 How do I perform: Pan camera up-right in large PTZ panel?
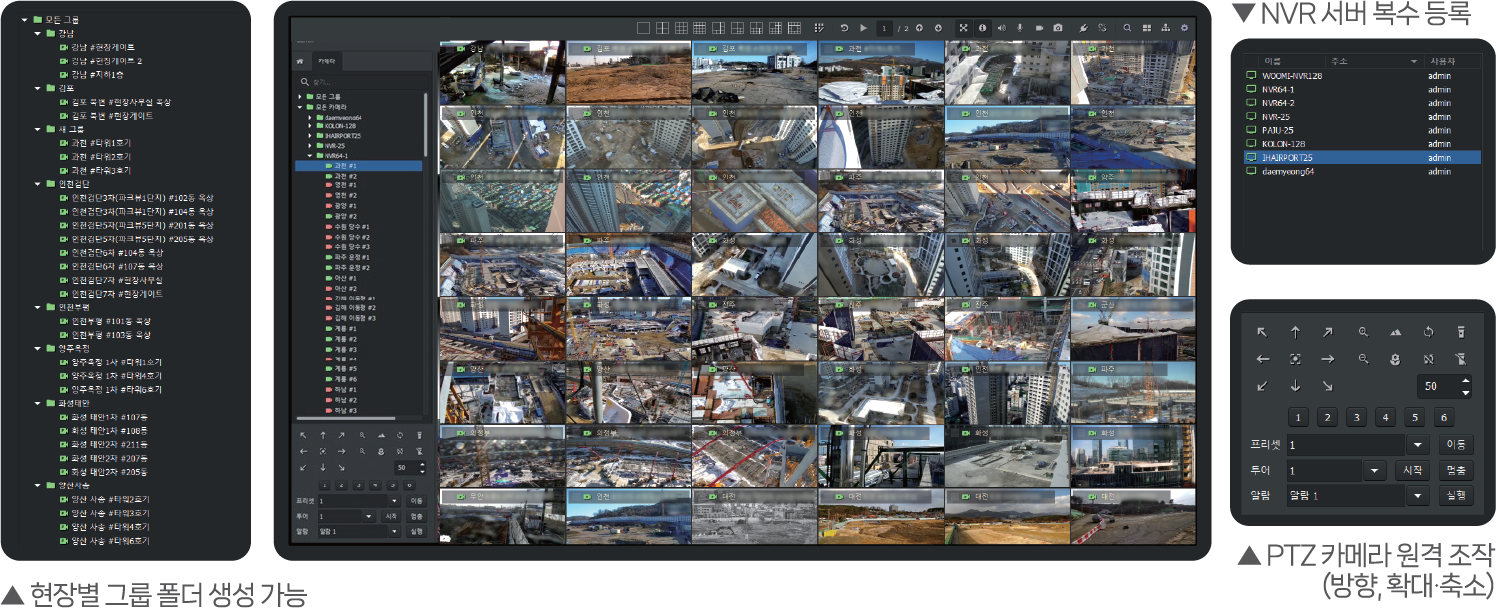1327,331
